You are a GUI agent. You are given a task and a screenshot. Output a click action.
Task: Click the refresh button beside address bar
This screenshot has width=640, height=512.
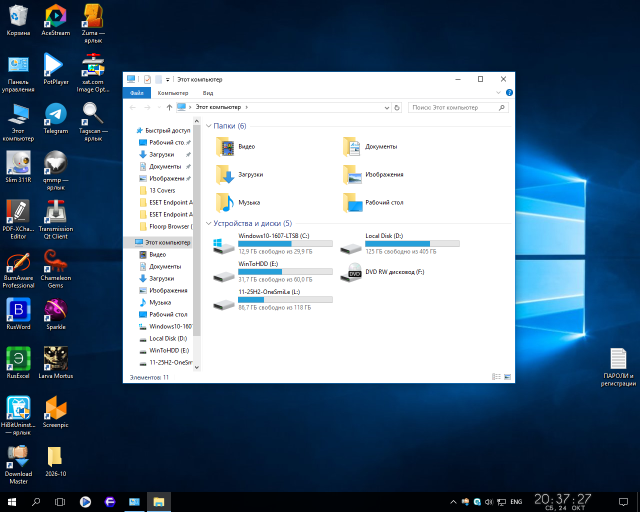click(397, 107)
